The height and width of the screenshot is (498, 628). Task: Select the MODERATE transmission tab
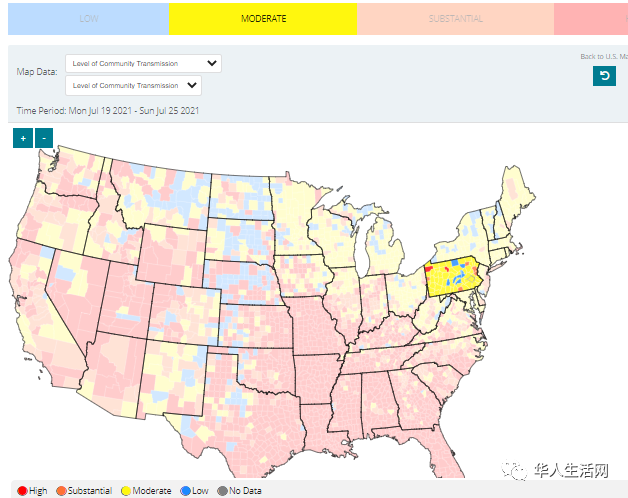263,19
